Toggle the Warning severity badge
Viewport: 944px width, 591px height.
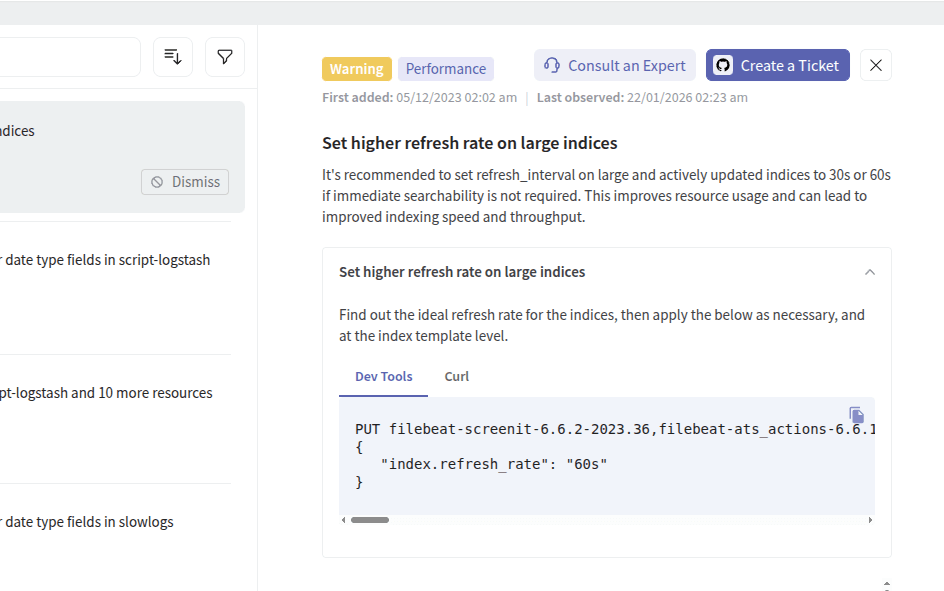(x=356, y=69)
